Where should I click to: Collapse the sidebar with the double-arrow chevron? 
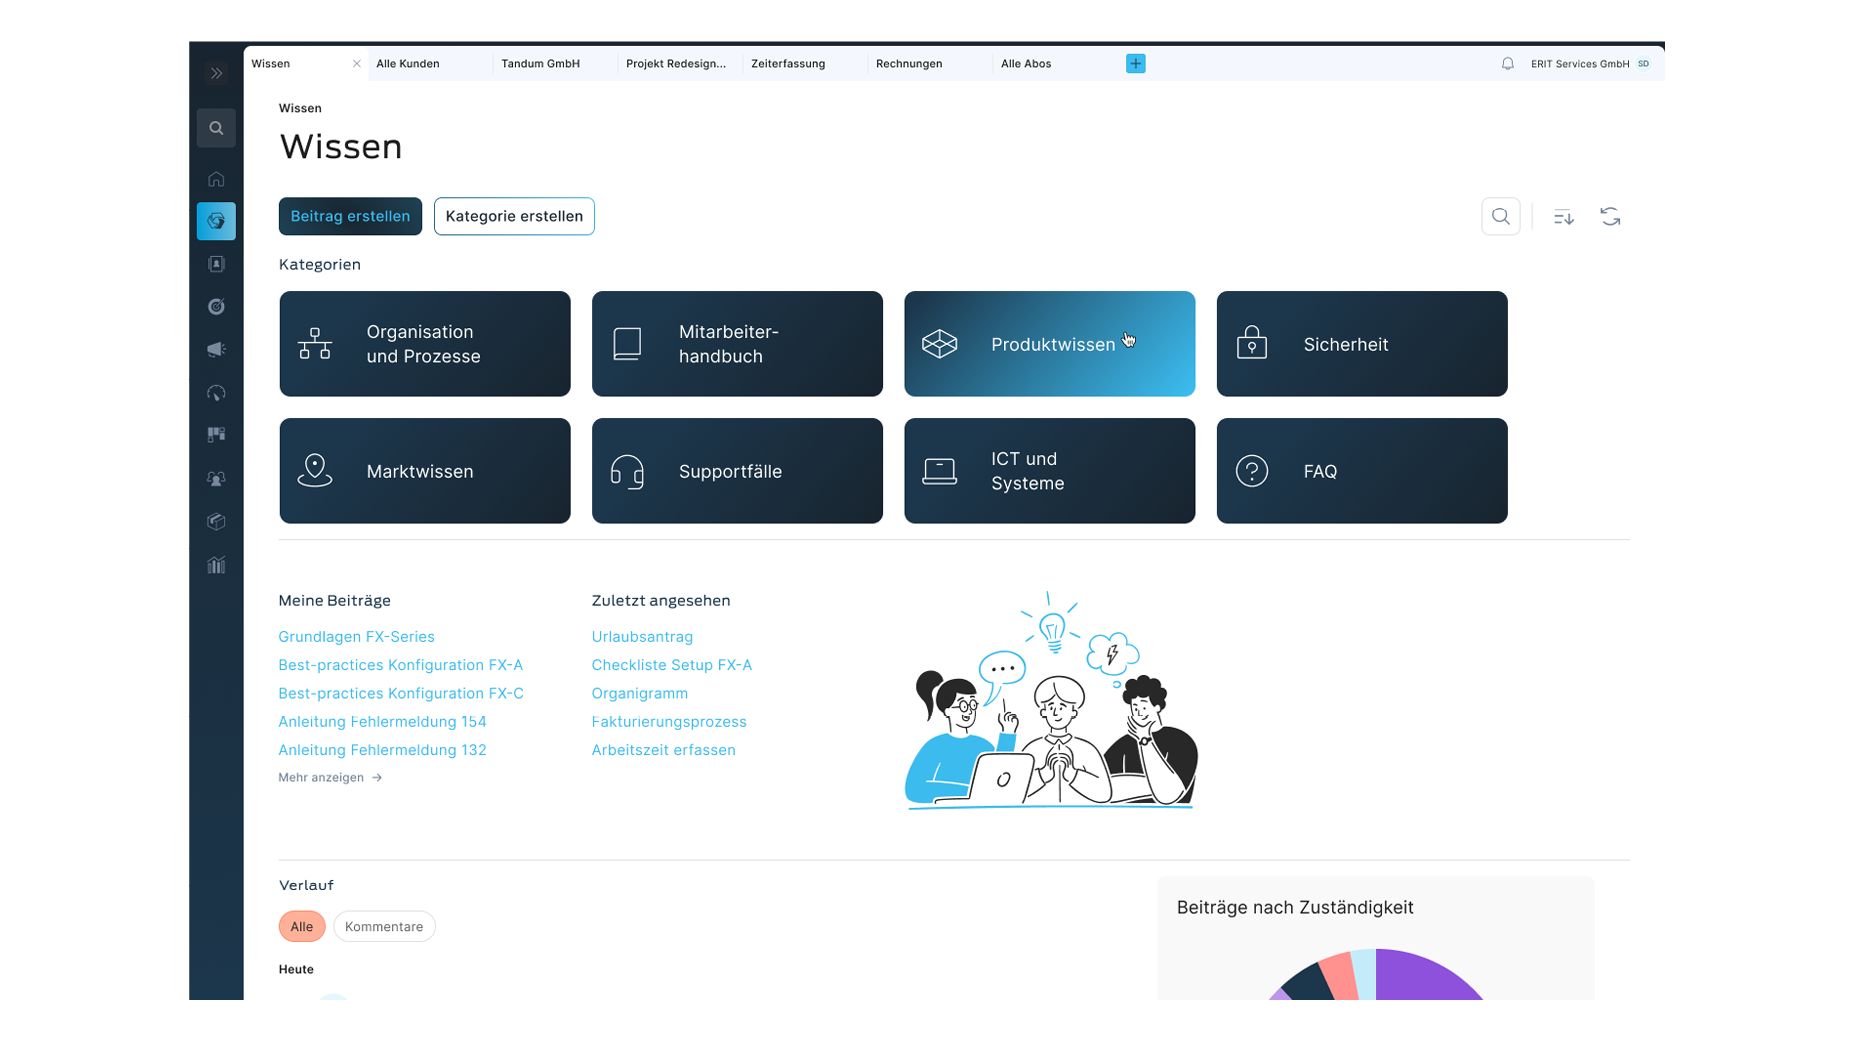click(216, 73)
